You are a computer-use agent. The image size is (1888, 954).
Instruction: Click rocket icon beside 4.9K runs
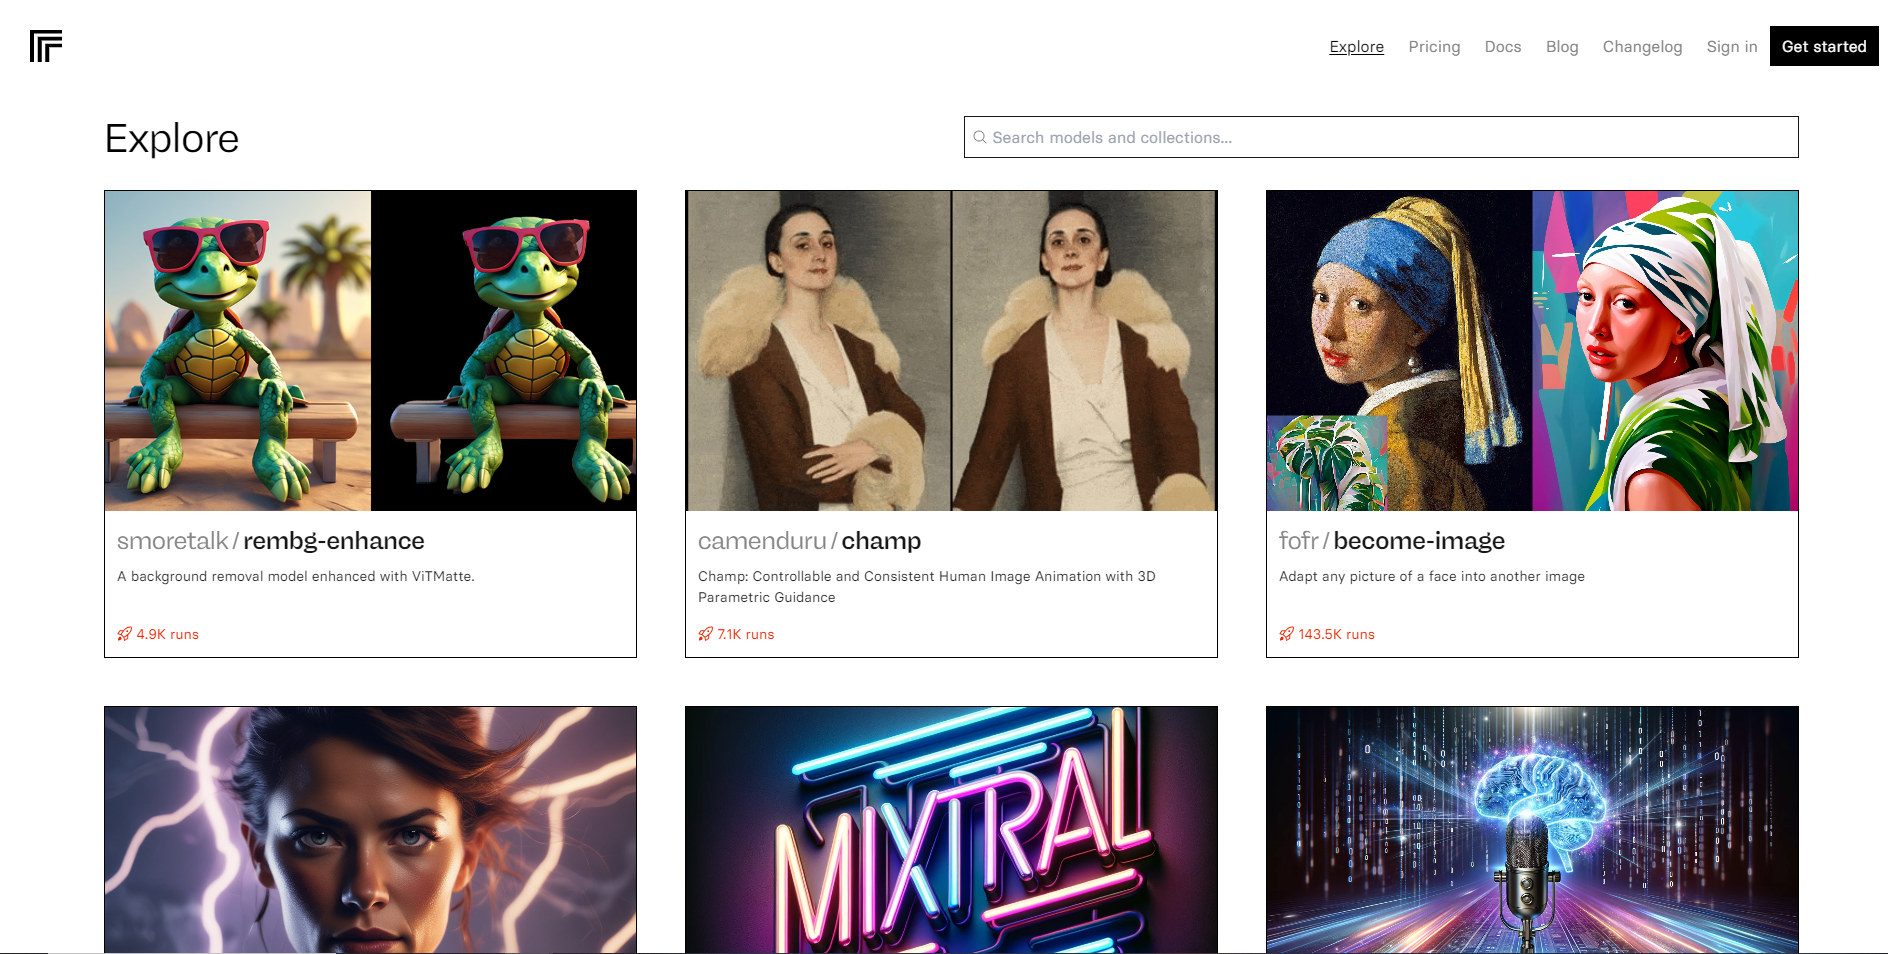[x=125, y=634]
